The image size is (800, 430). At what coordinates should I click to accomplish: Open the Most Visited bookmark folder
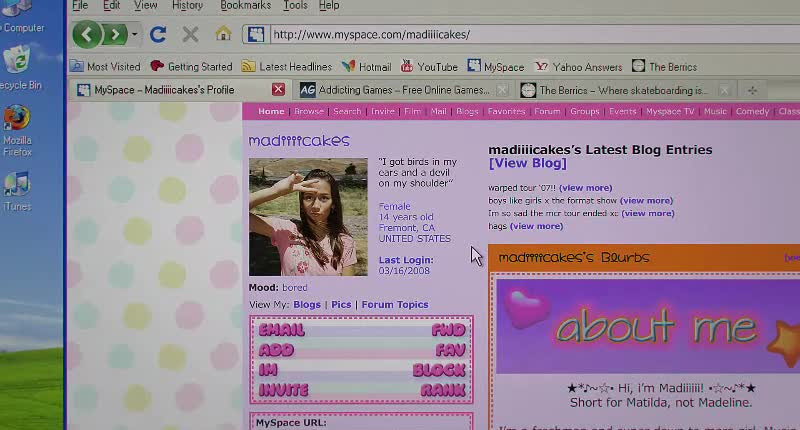click(x=106, y=66)
